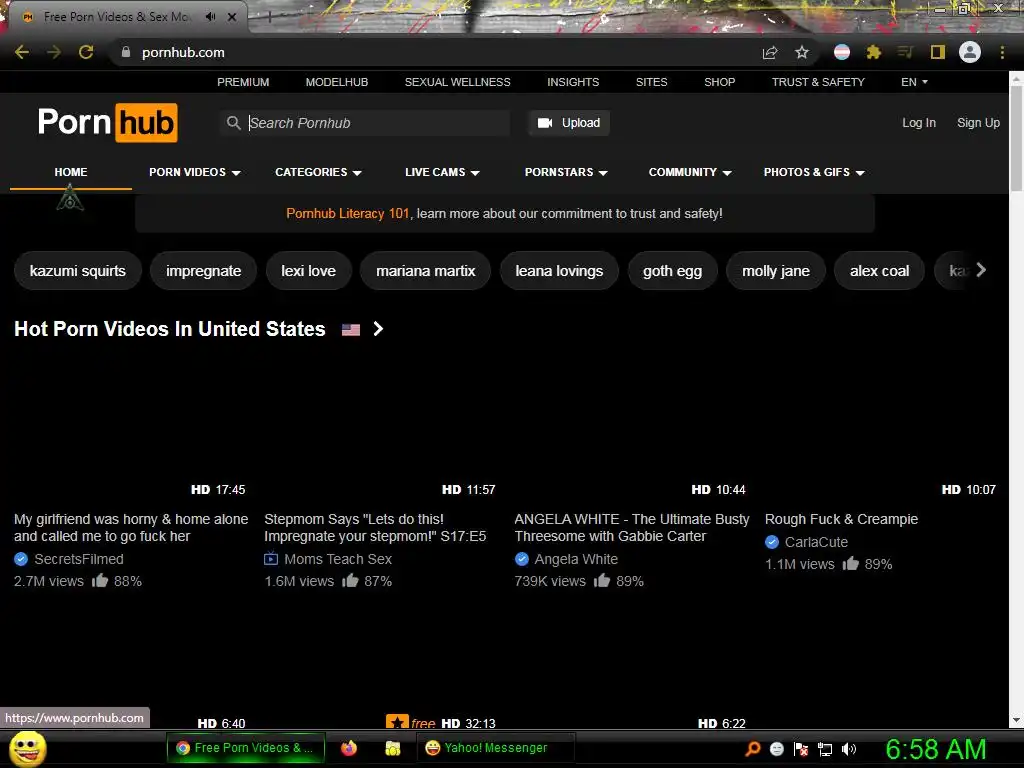The width and height of the screenshot is (1024, 768).
Task: Open the PREMIUM top menu item
Action: click(243, 82)
